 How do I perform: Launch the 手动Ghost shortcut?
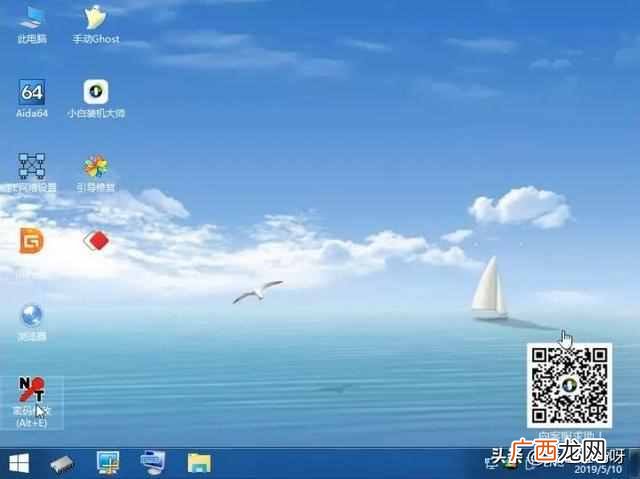pyautogui.click(x=96, y=25)
